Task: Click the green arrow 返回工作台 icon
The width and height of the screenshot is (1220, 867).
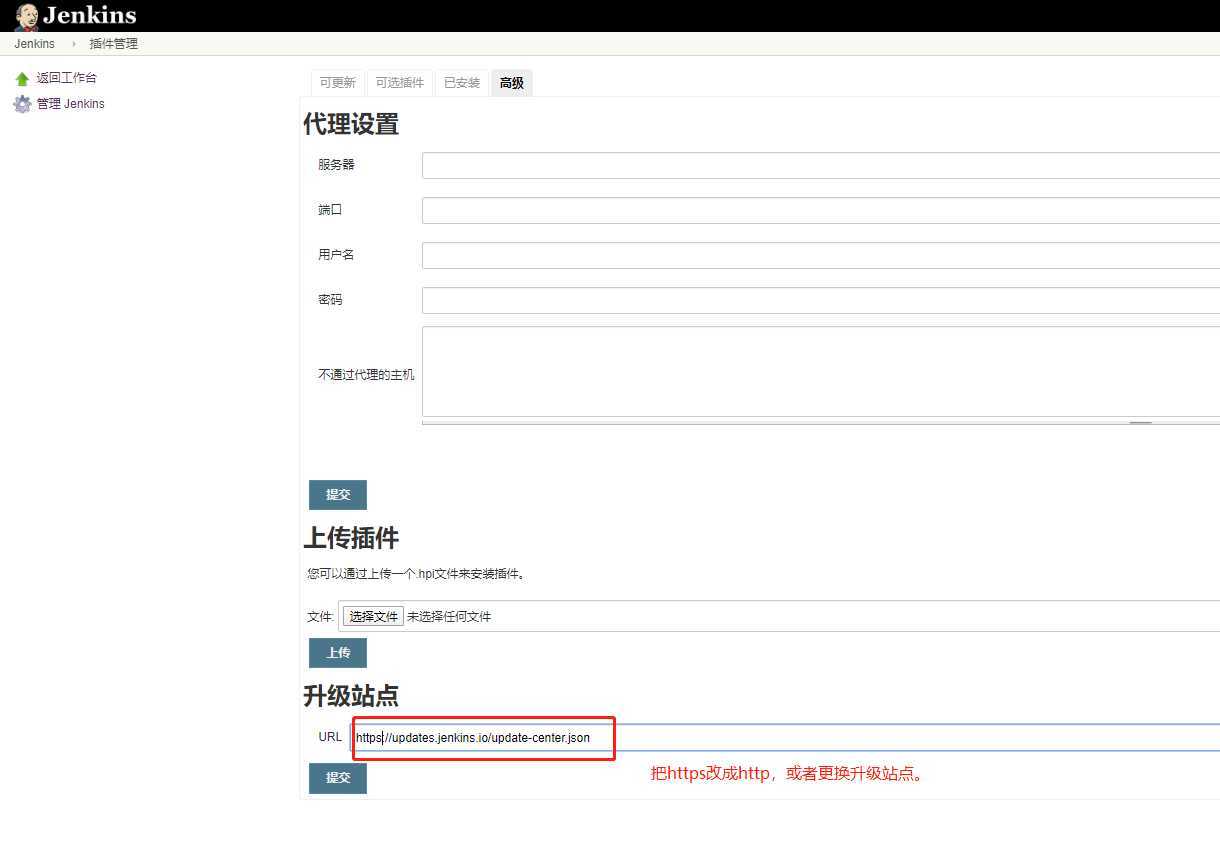Action: coord(22,78)
